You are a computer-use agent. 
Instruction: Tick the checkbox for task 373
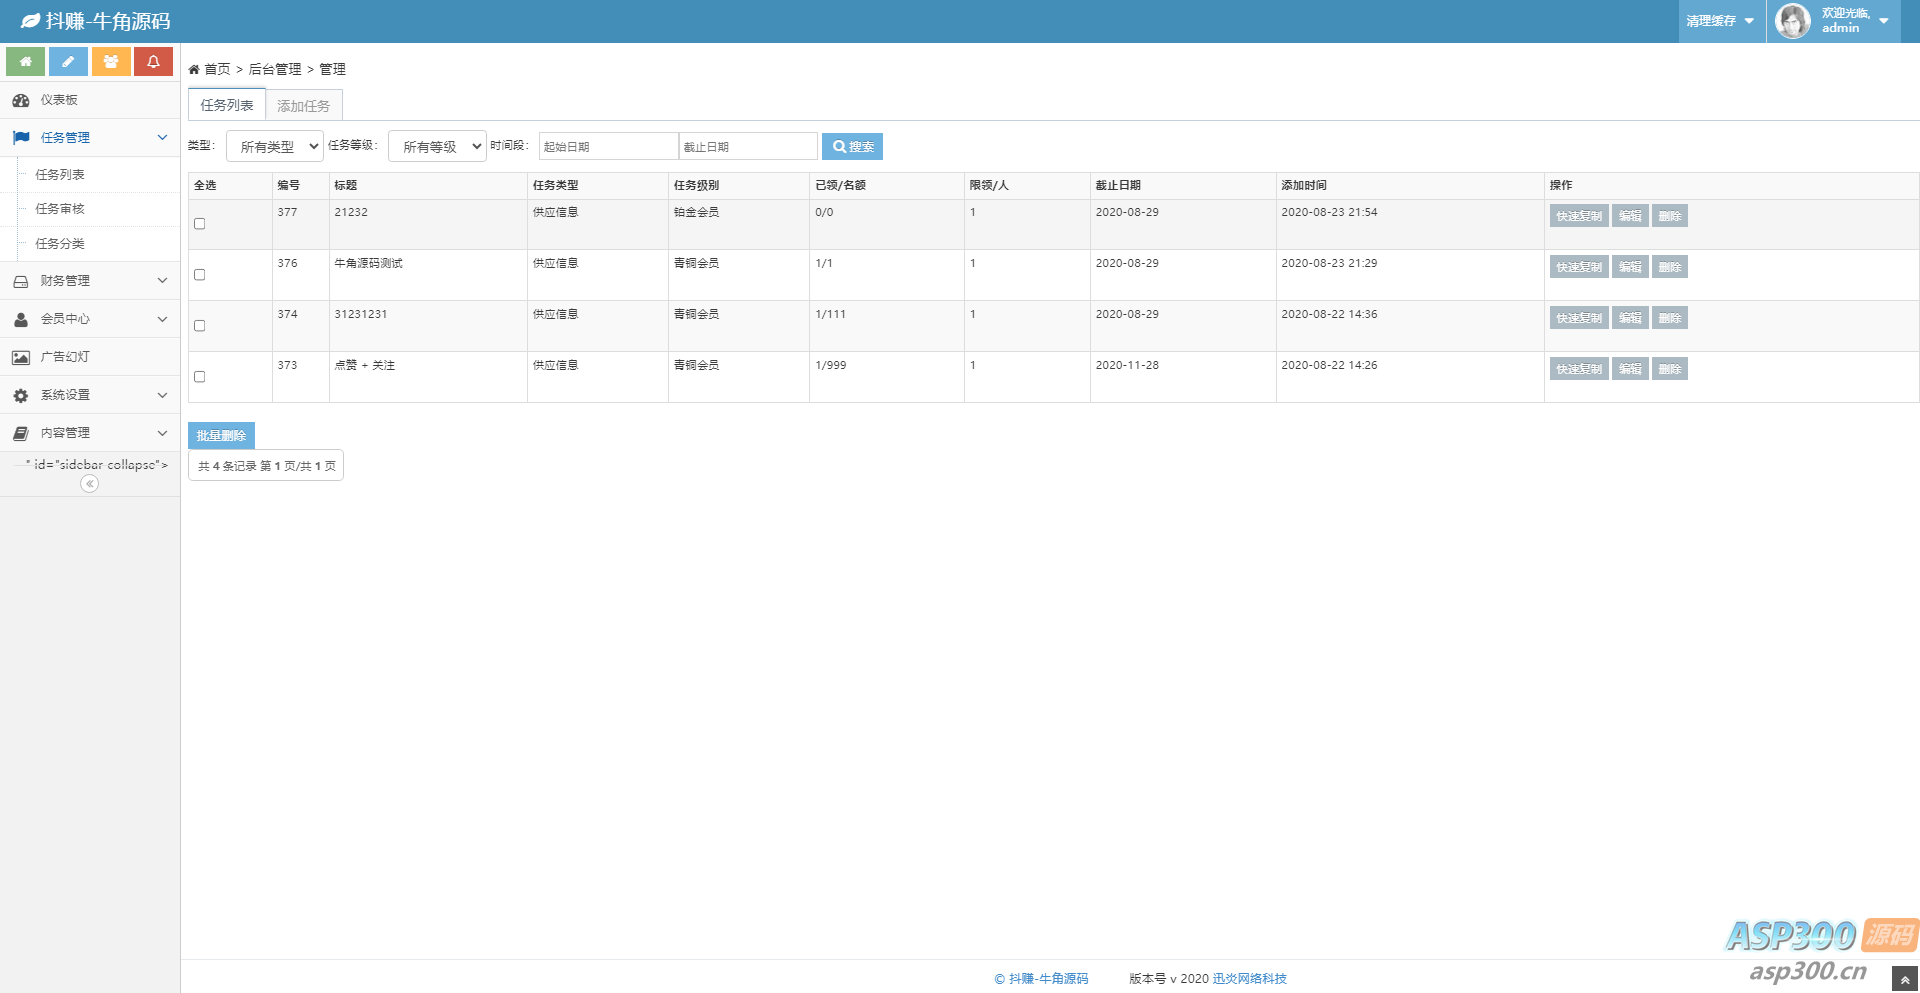point(200,377)
